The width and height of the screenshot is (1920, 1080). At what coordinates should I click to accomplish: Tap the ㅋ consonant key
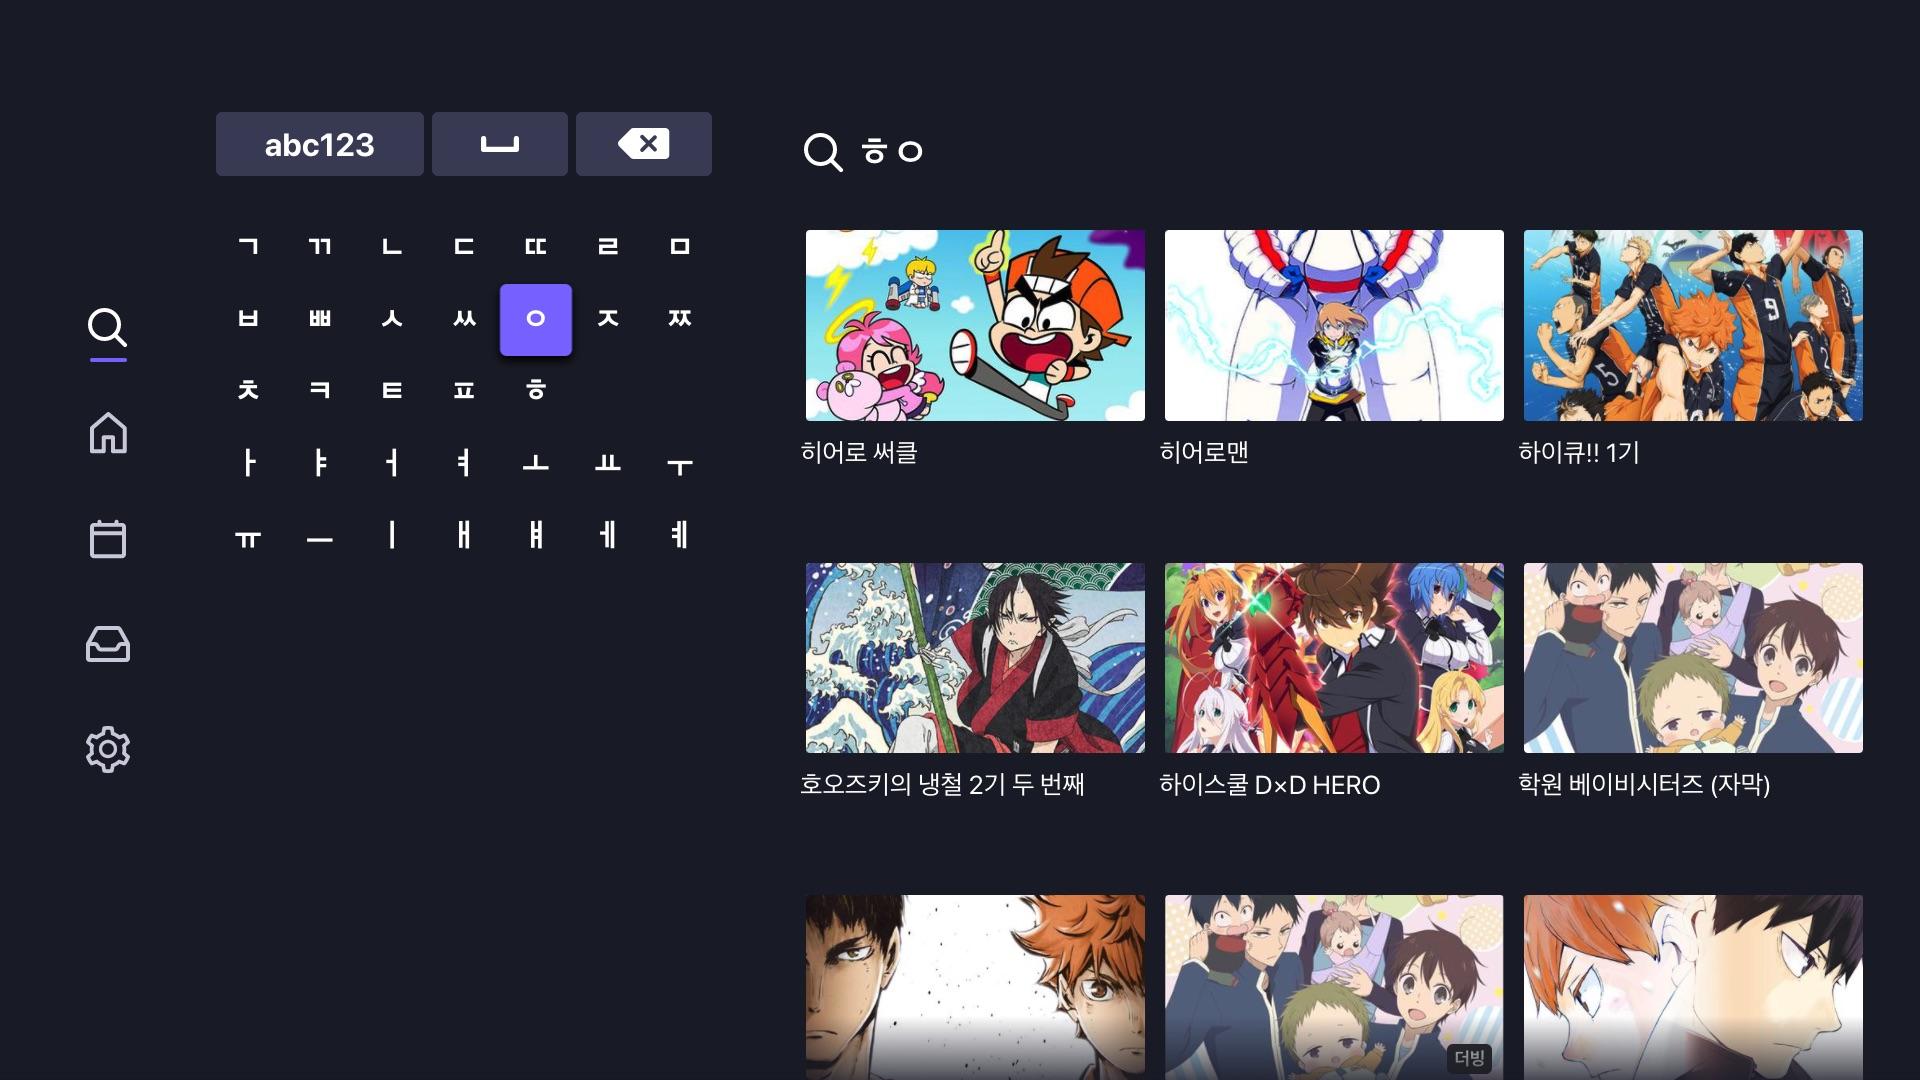320,391
